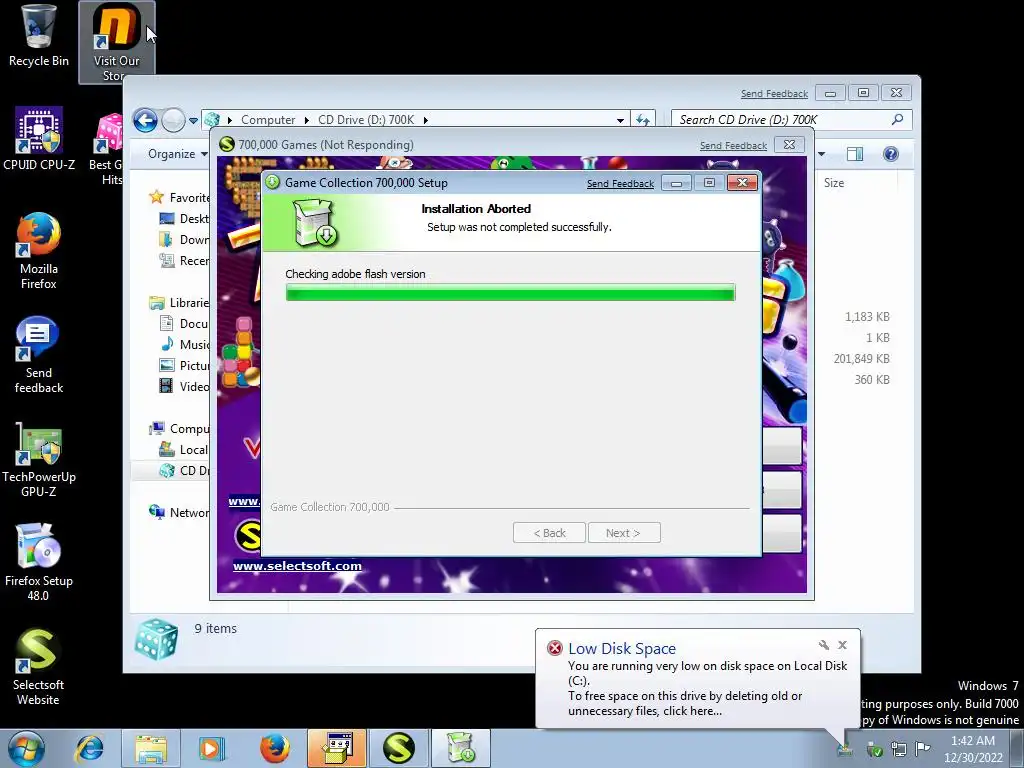Image resolution: width=1024 pixels, height=768 pixels.
Task: Click Send Feedback in 700,000 Games window
Action: (733, 146)
